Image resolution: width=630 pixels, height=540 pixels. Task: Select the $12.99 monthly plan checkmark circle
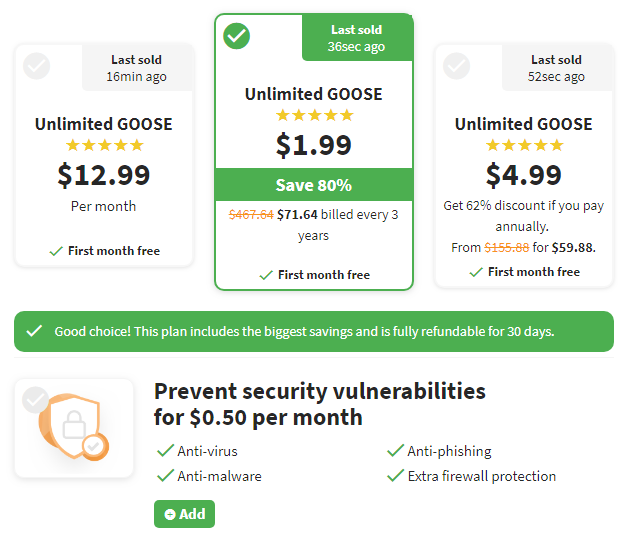click(x=37, y=66)
